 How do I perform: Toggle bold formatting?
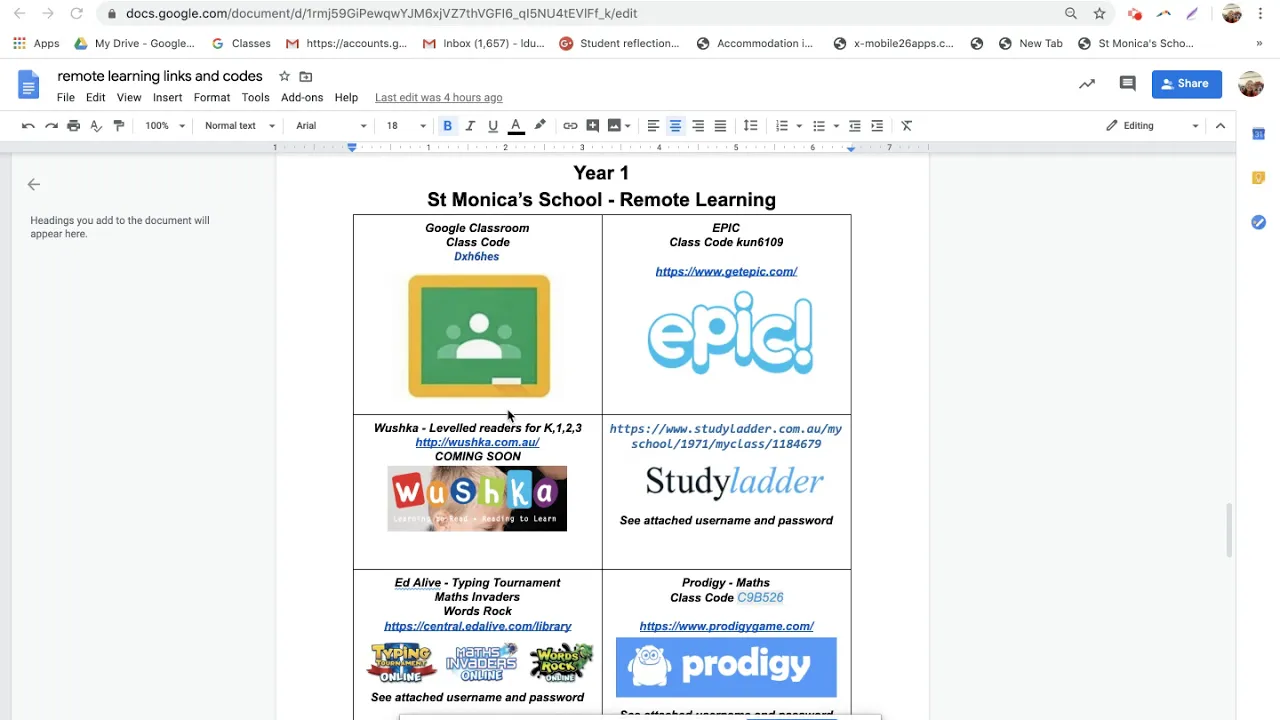[447, 126]
